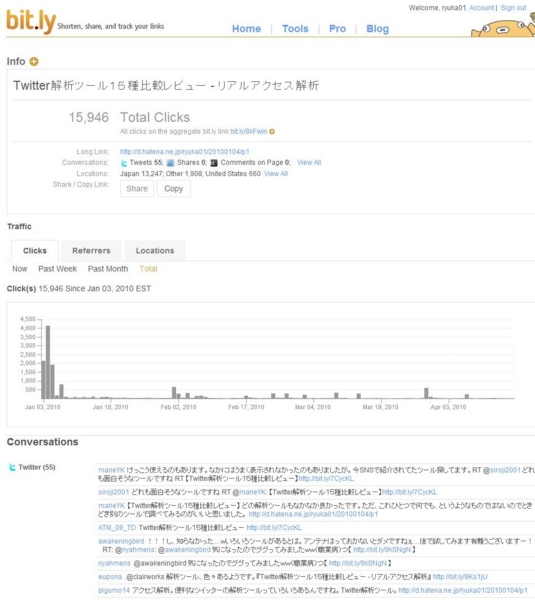Image resolution: width=535 pixels, height=600 pixels.
Task: Open the Home navigation link
Action: pos(246,29)
